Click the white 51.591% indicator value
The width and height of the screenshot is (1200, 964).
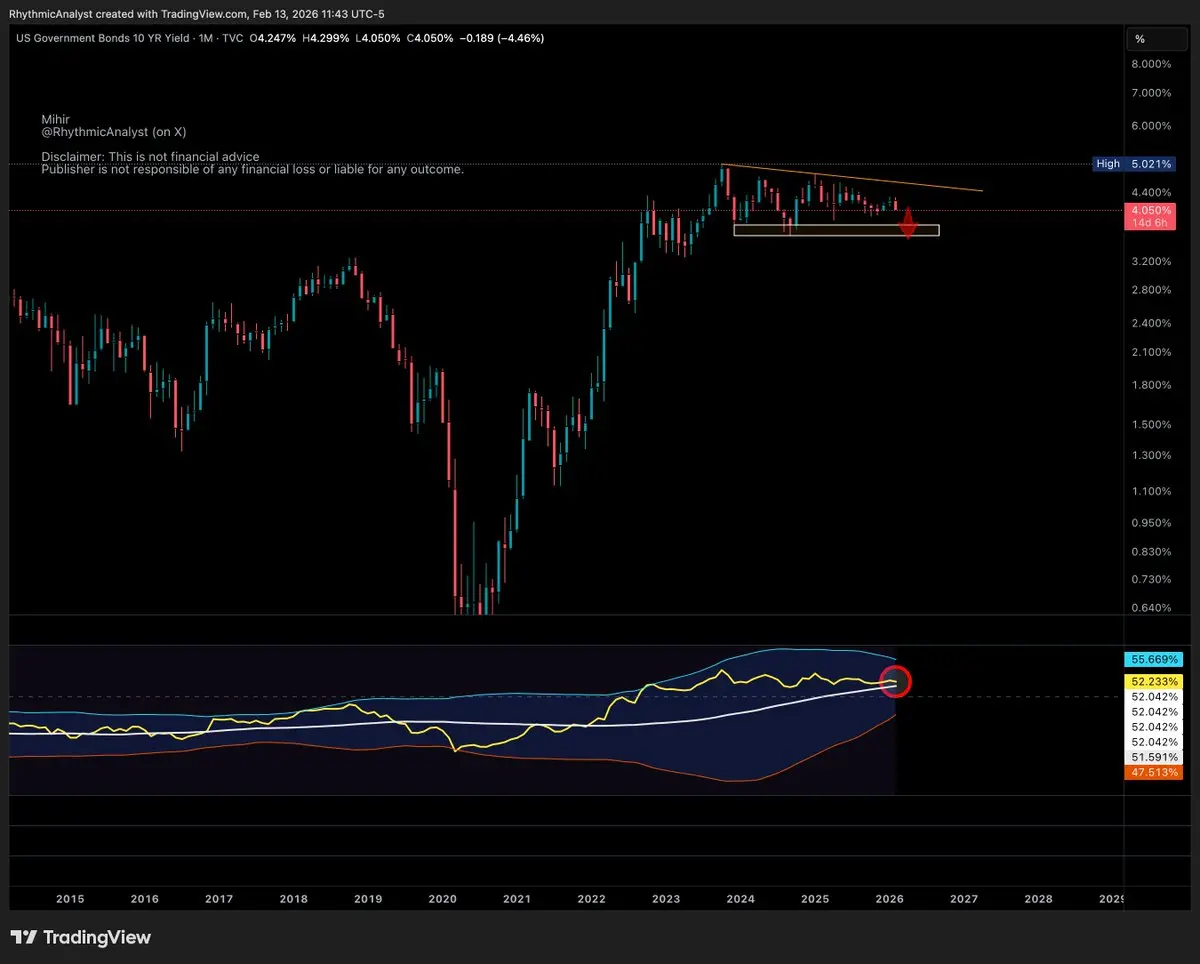(1154, 757)
